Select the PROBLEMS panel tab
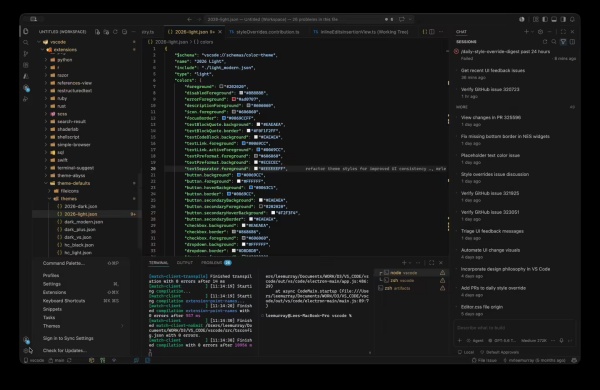Viewport: 600px width, 390px height. click(x=212, y=263)
